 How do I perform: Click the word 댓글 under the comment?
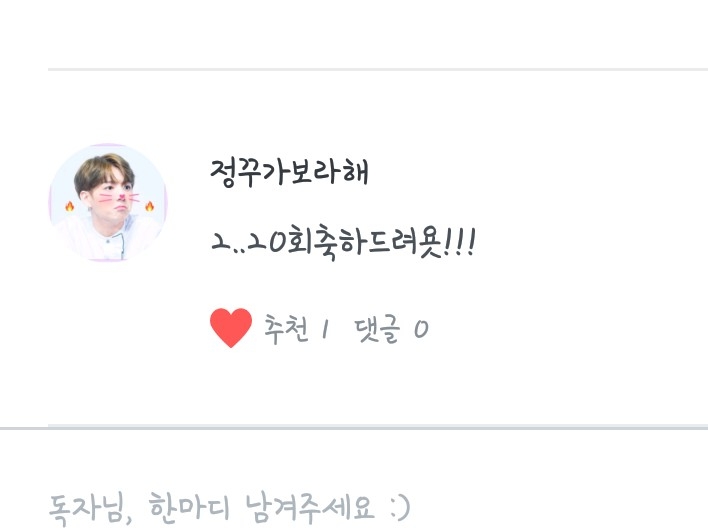[x=377, y=329]
